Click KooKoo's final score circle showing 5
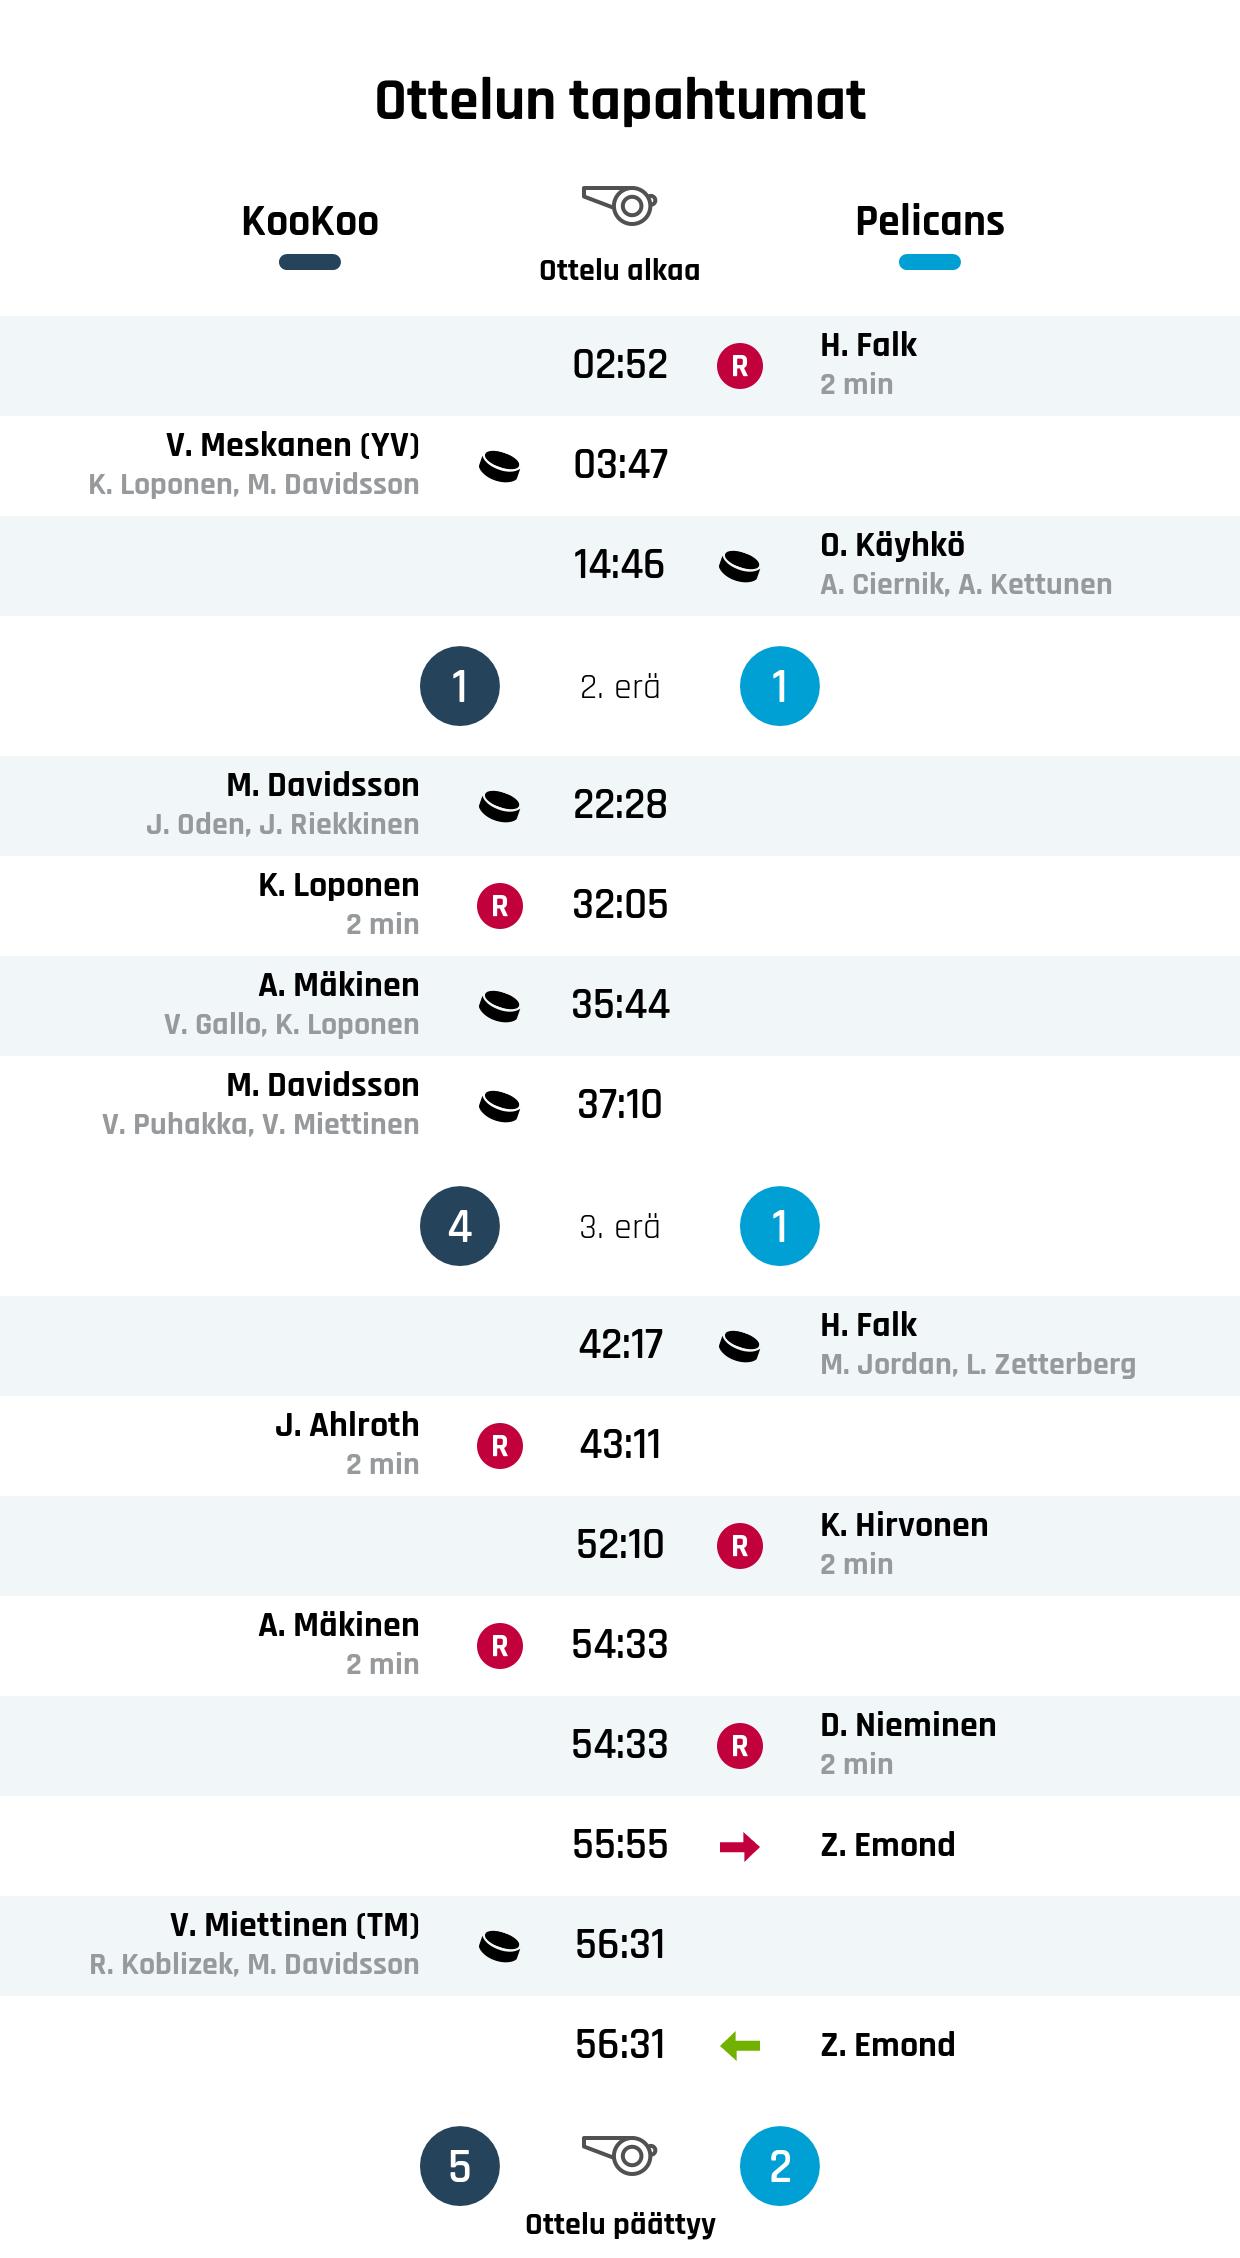1240x2258 pixels. (460, 2166)
